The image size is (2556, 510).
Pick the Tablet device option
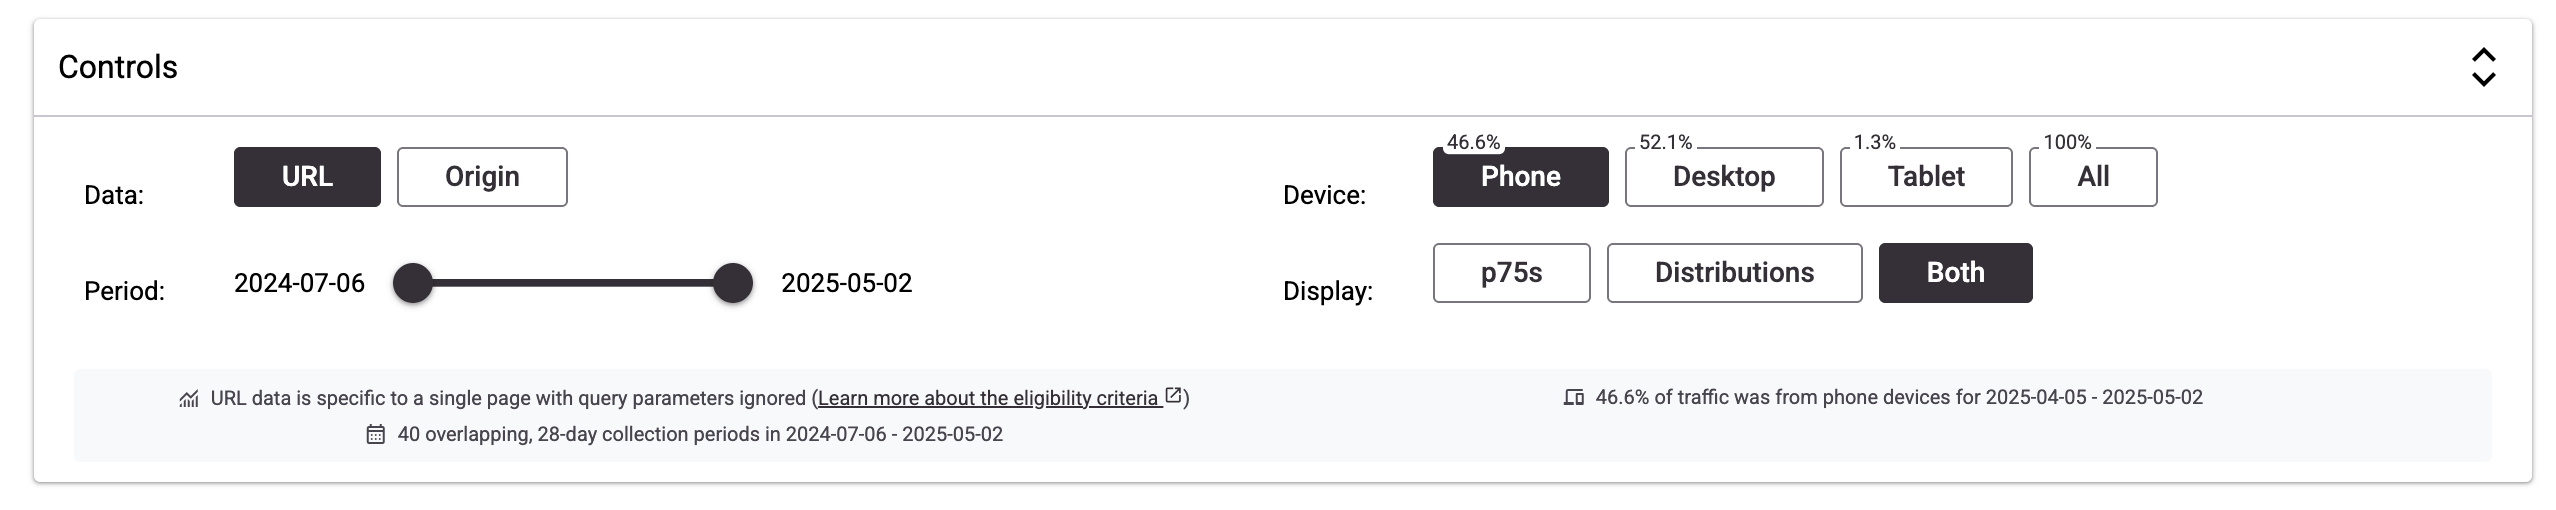(1925, 177)
